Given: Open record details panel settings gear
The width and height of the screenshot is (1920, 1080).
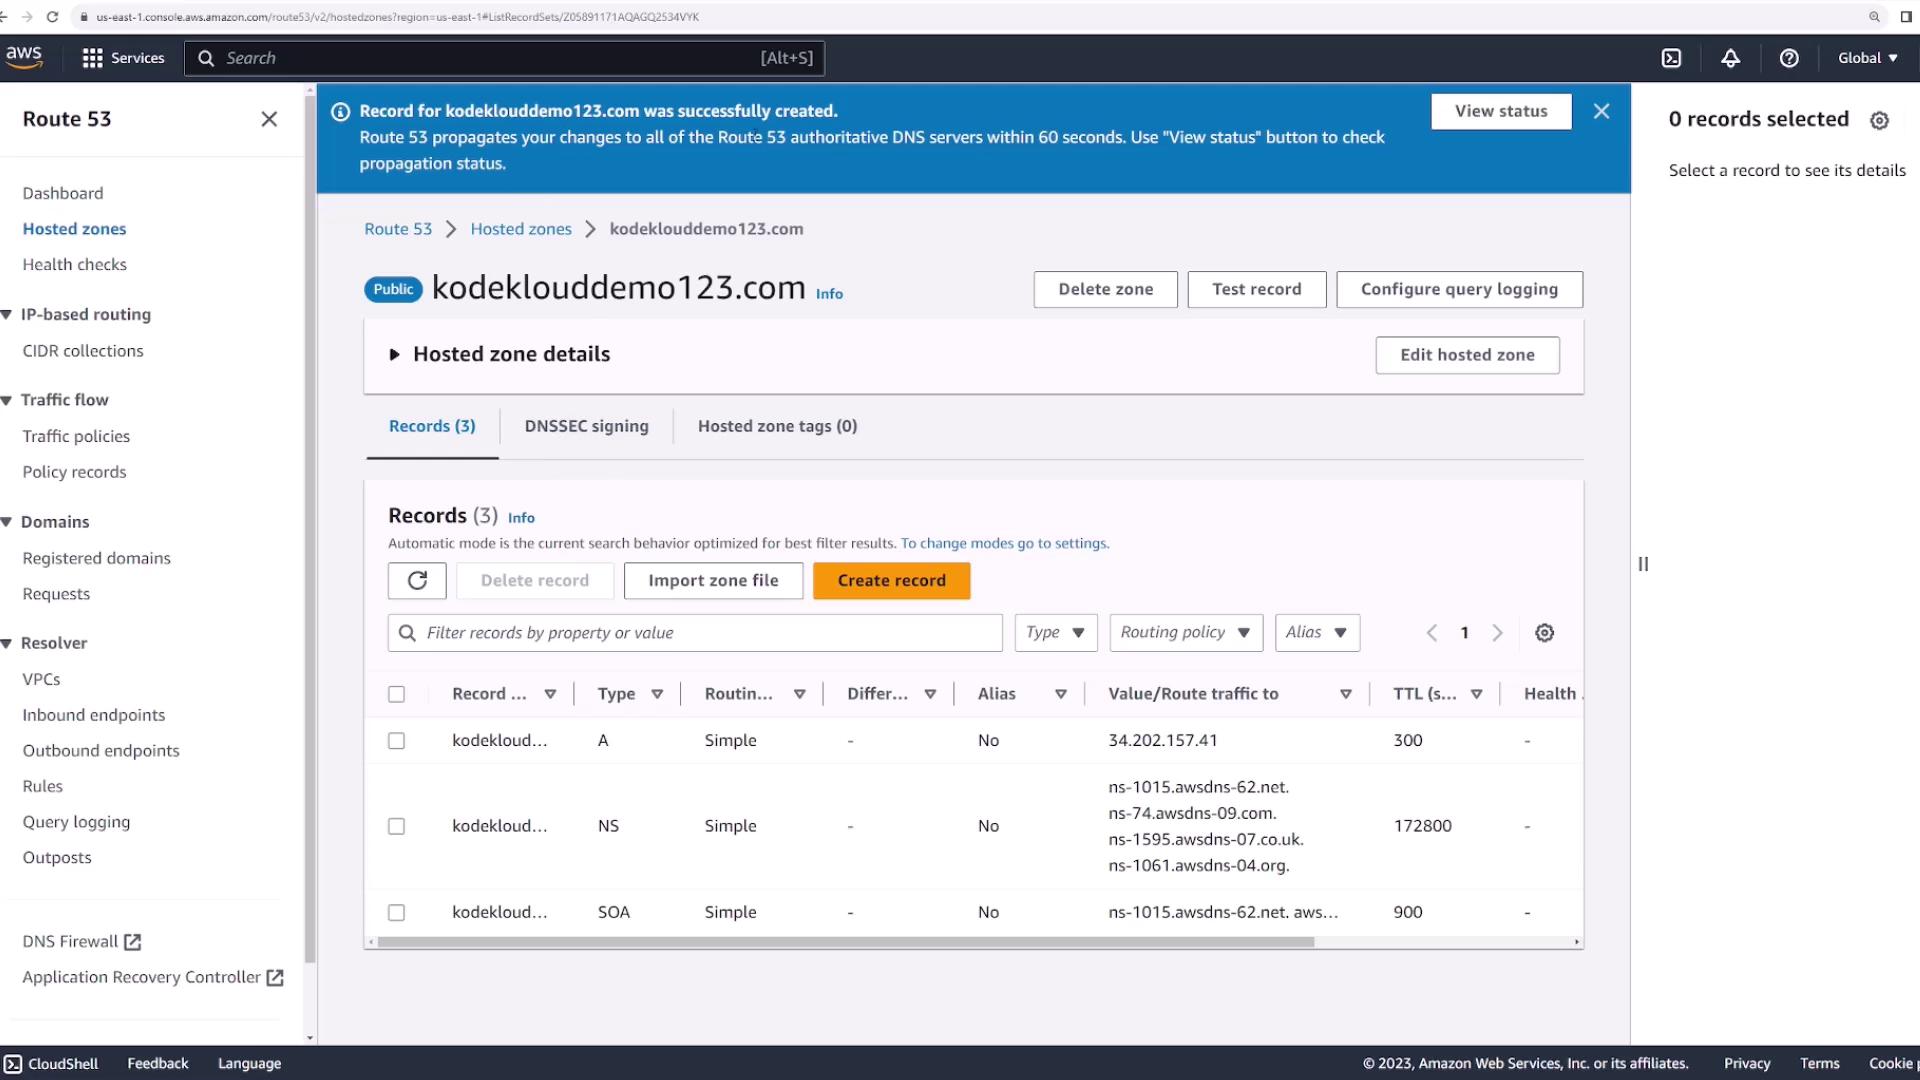Looking at the screenshot, I should [x=1879, y=120].
